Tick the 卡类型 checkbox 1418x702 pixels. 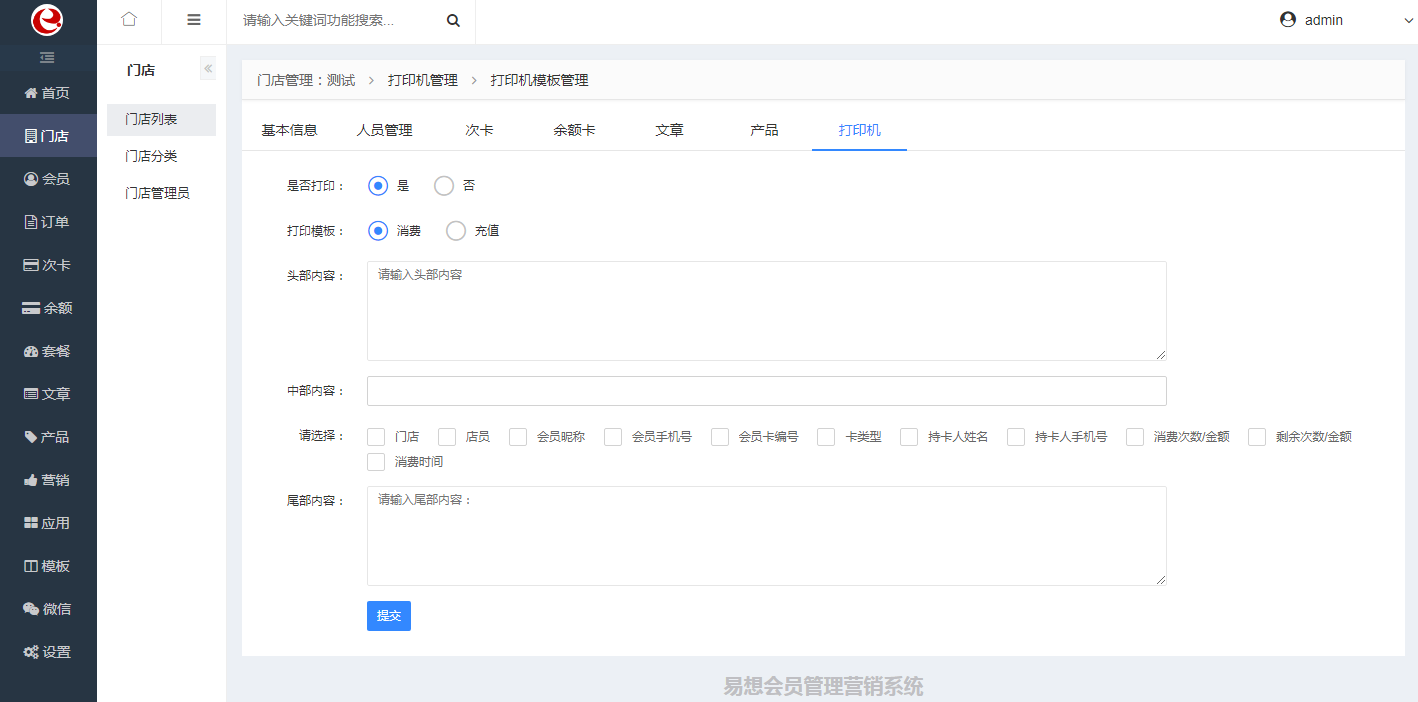826,437
